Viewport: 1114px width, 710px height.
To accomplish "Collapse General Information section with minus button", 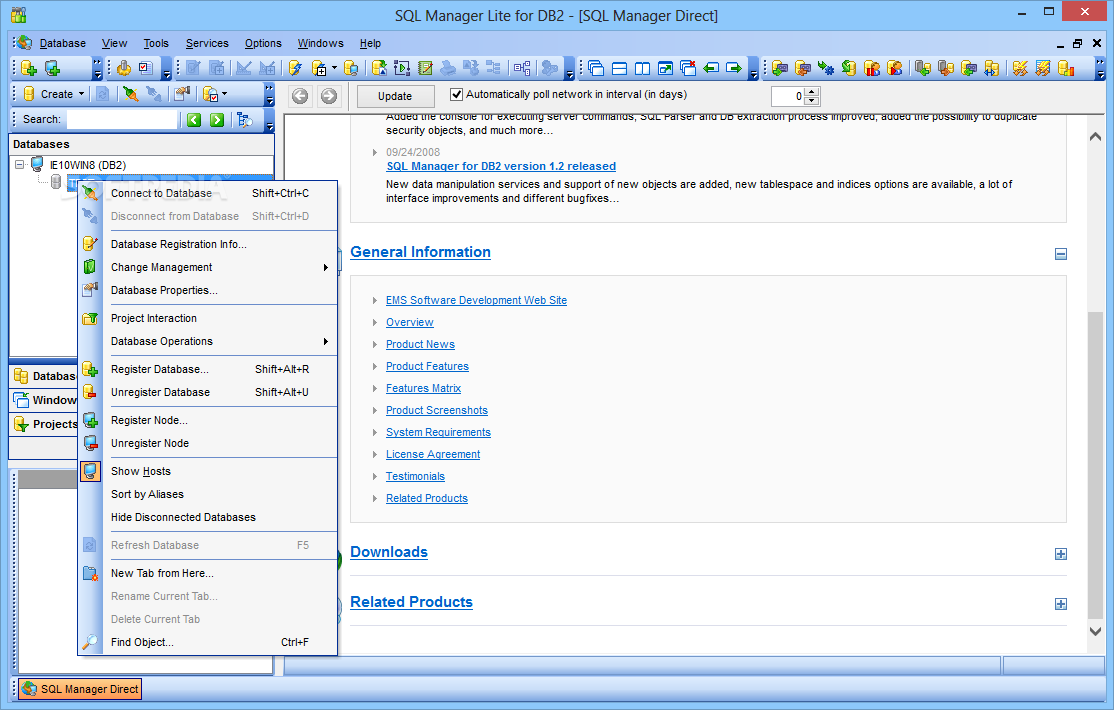I will coord(1061,254).
